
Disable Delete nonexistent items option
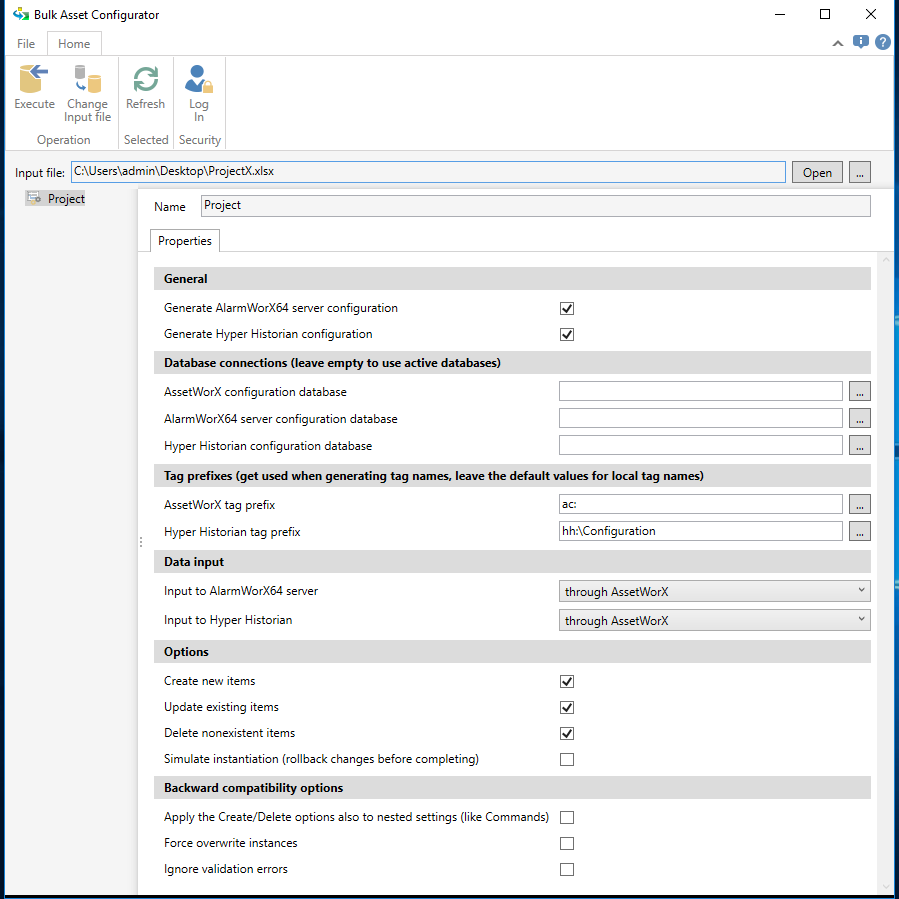(x=567, y=734)
